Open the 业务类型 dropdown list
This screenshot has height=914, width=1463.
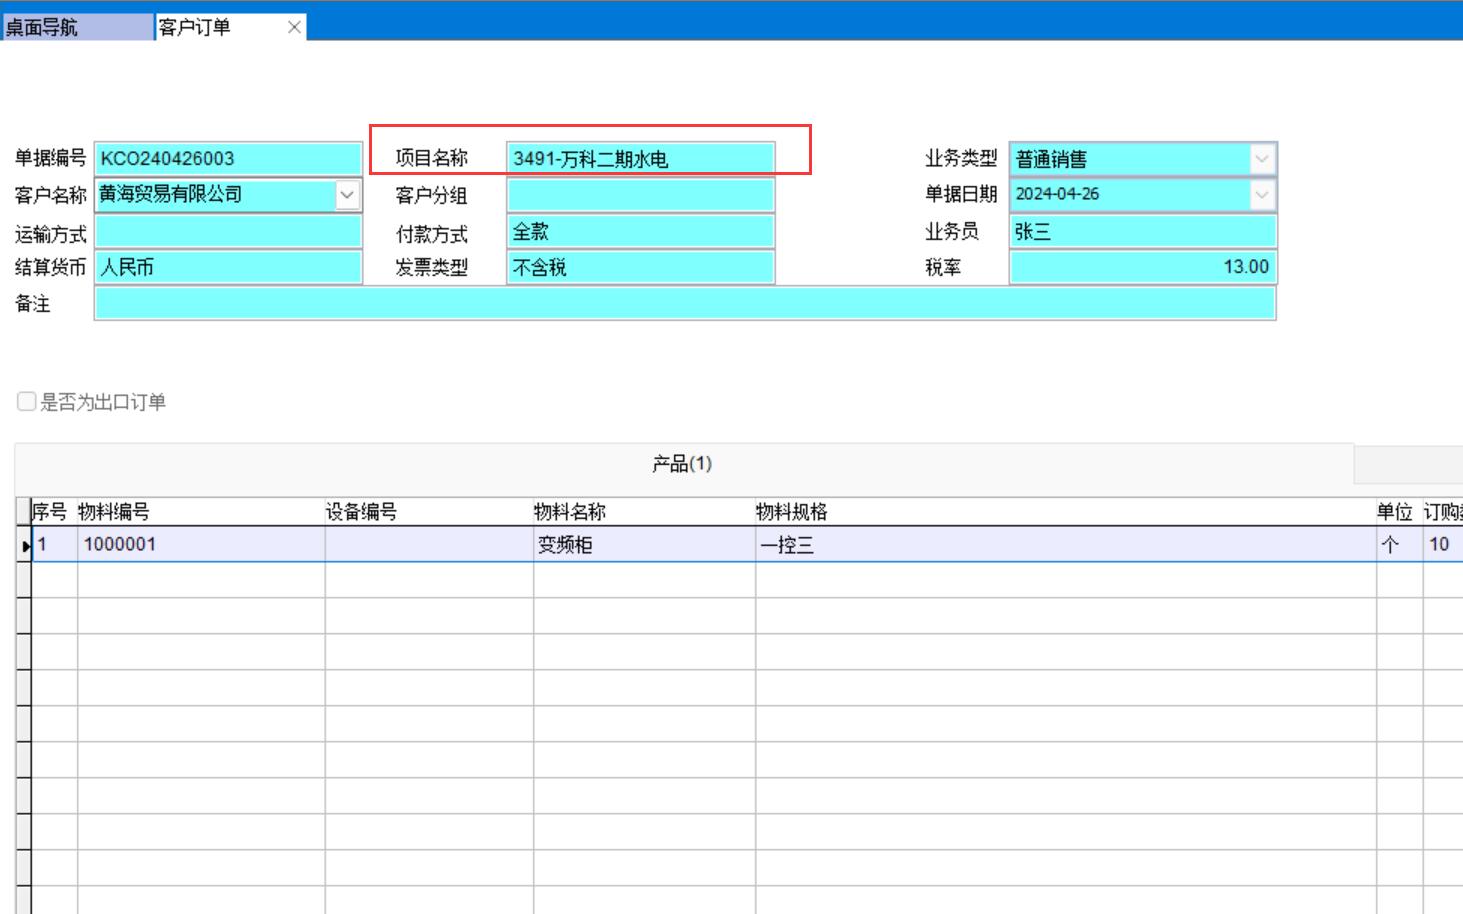coord(1262,159)
